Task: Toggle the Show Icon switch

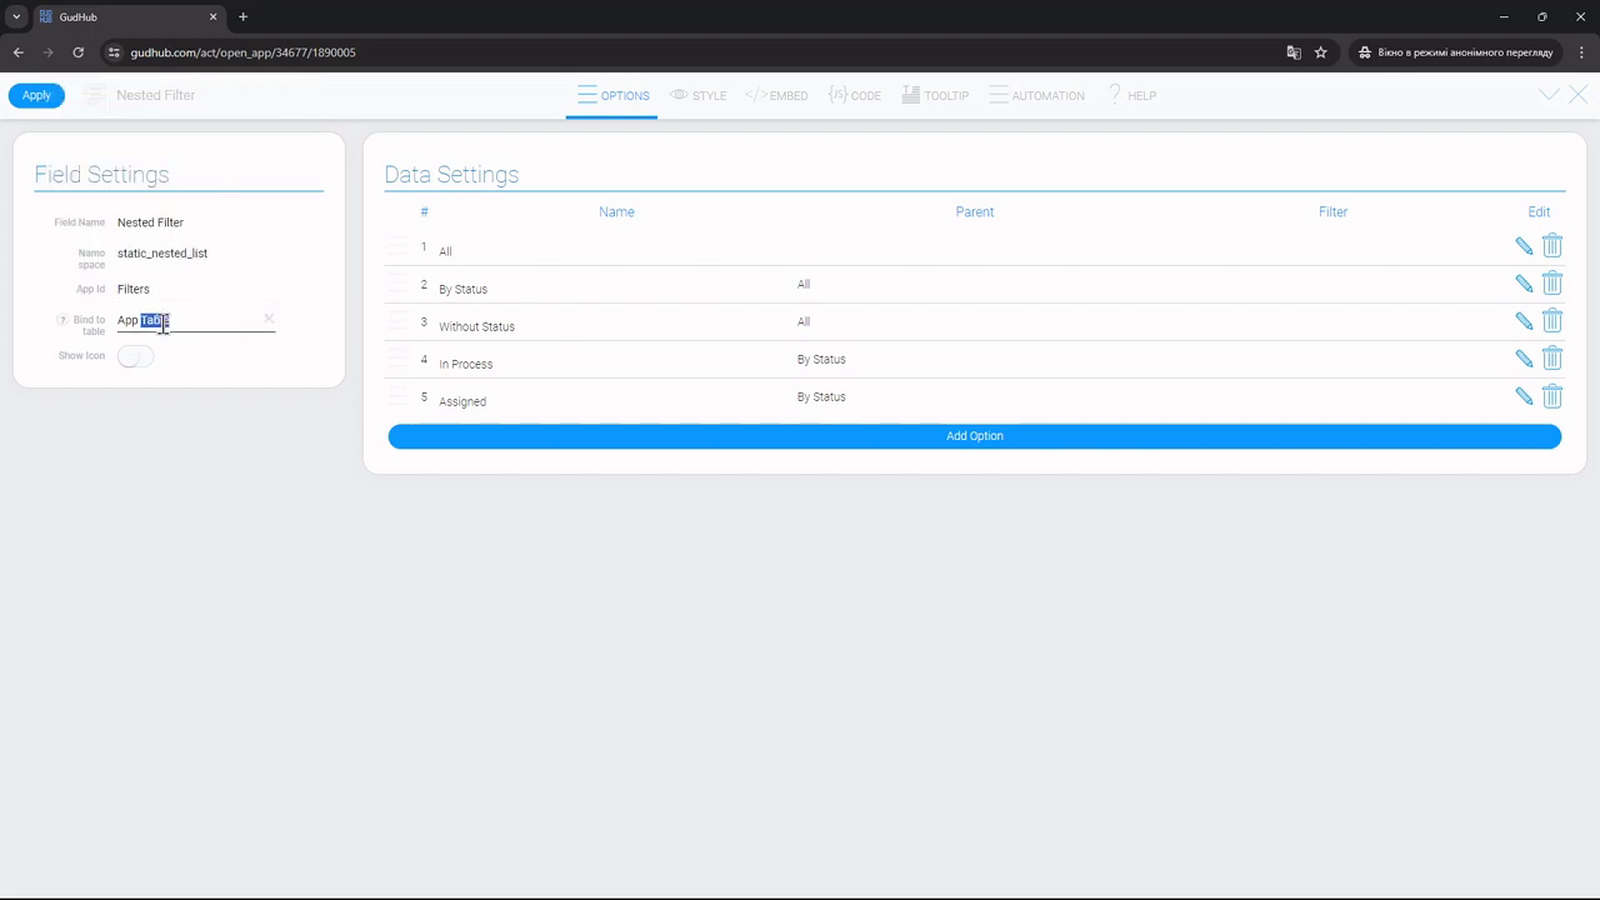Action: tap(135, 356)
